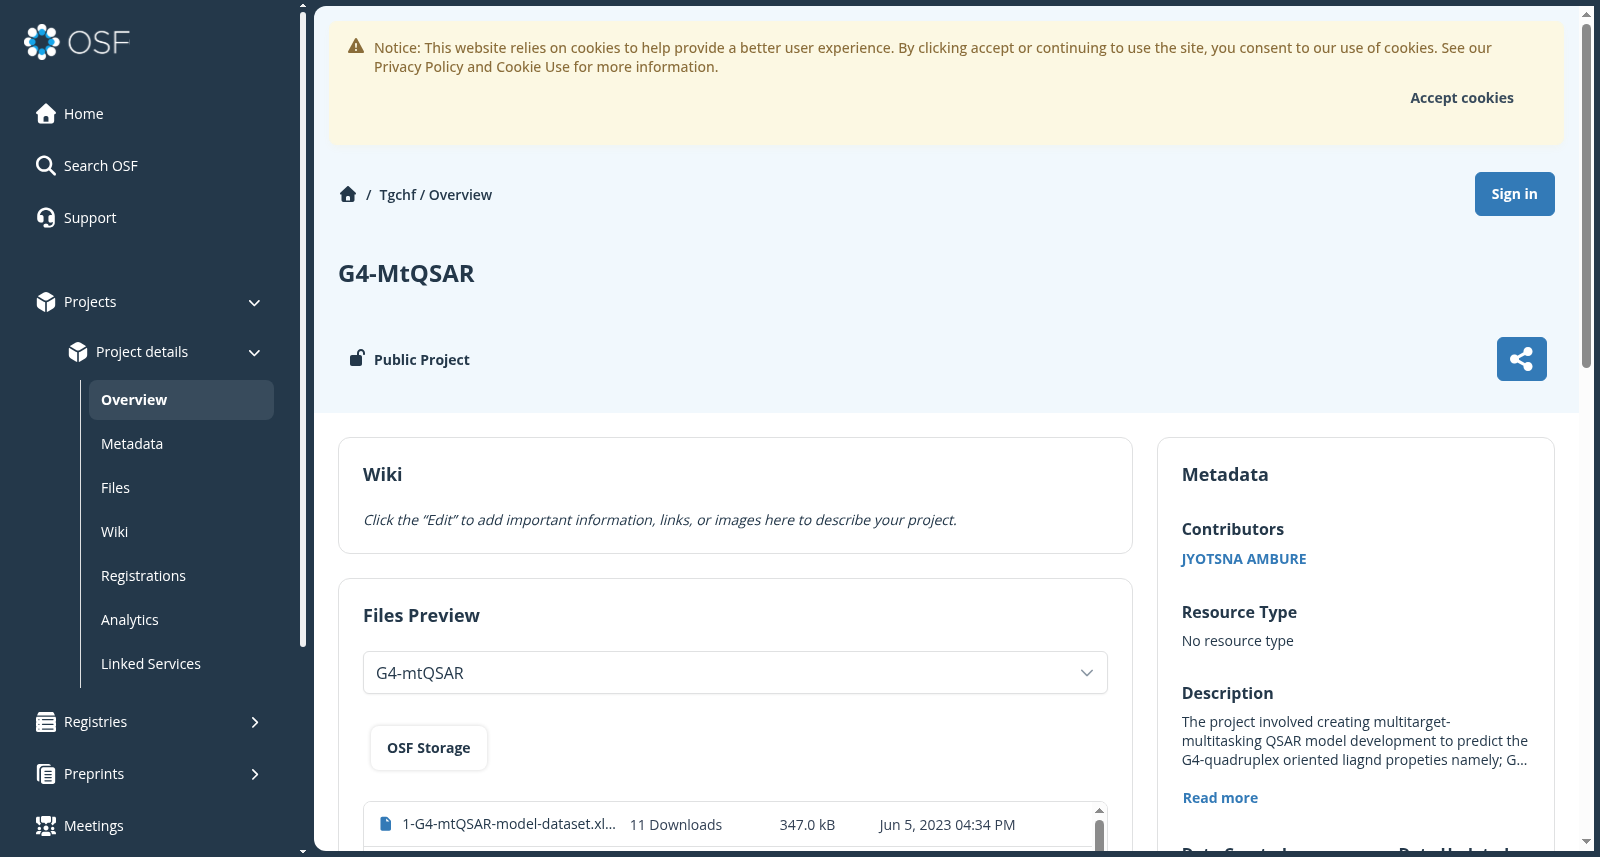Viewport: 1600px width, 857px height.
Task: Open Metadata in the sidebar
Action: coord(132,444)
